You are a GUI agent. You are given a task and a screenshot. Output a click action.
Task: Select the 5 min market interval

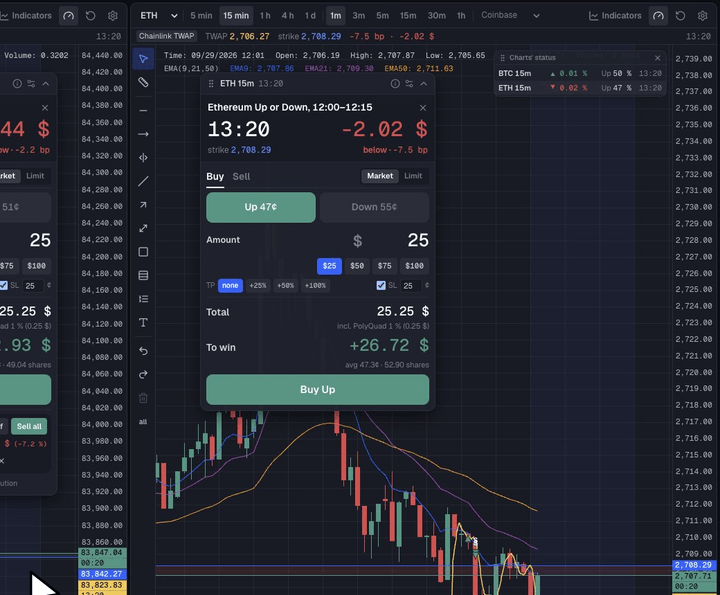(x=201, y=16)
